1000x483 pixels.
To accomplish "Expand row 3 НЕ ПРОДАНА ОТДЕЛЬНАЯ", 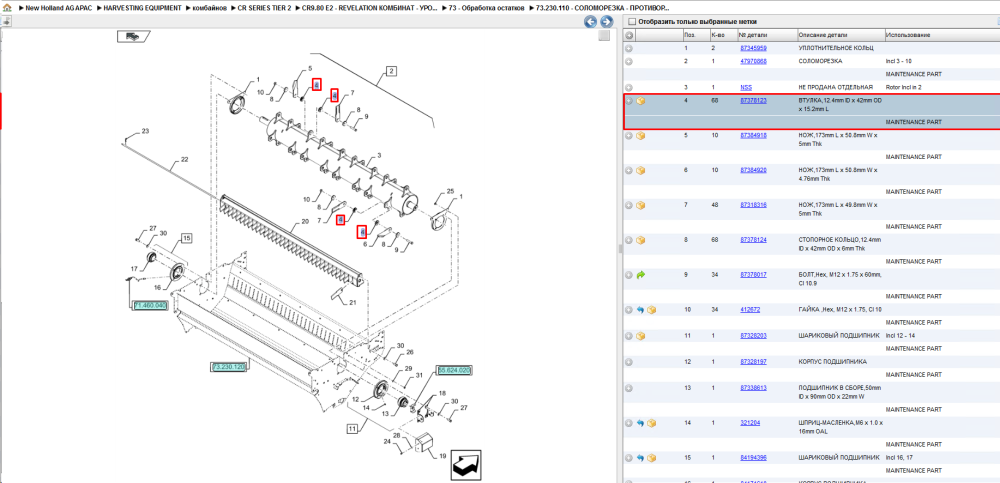I will point(629,87).
